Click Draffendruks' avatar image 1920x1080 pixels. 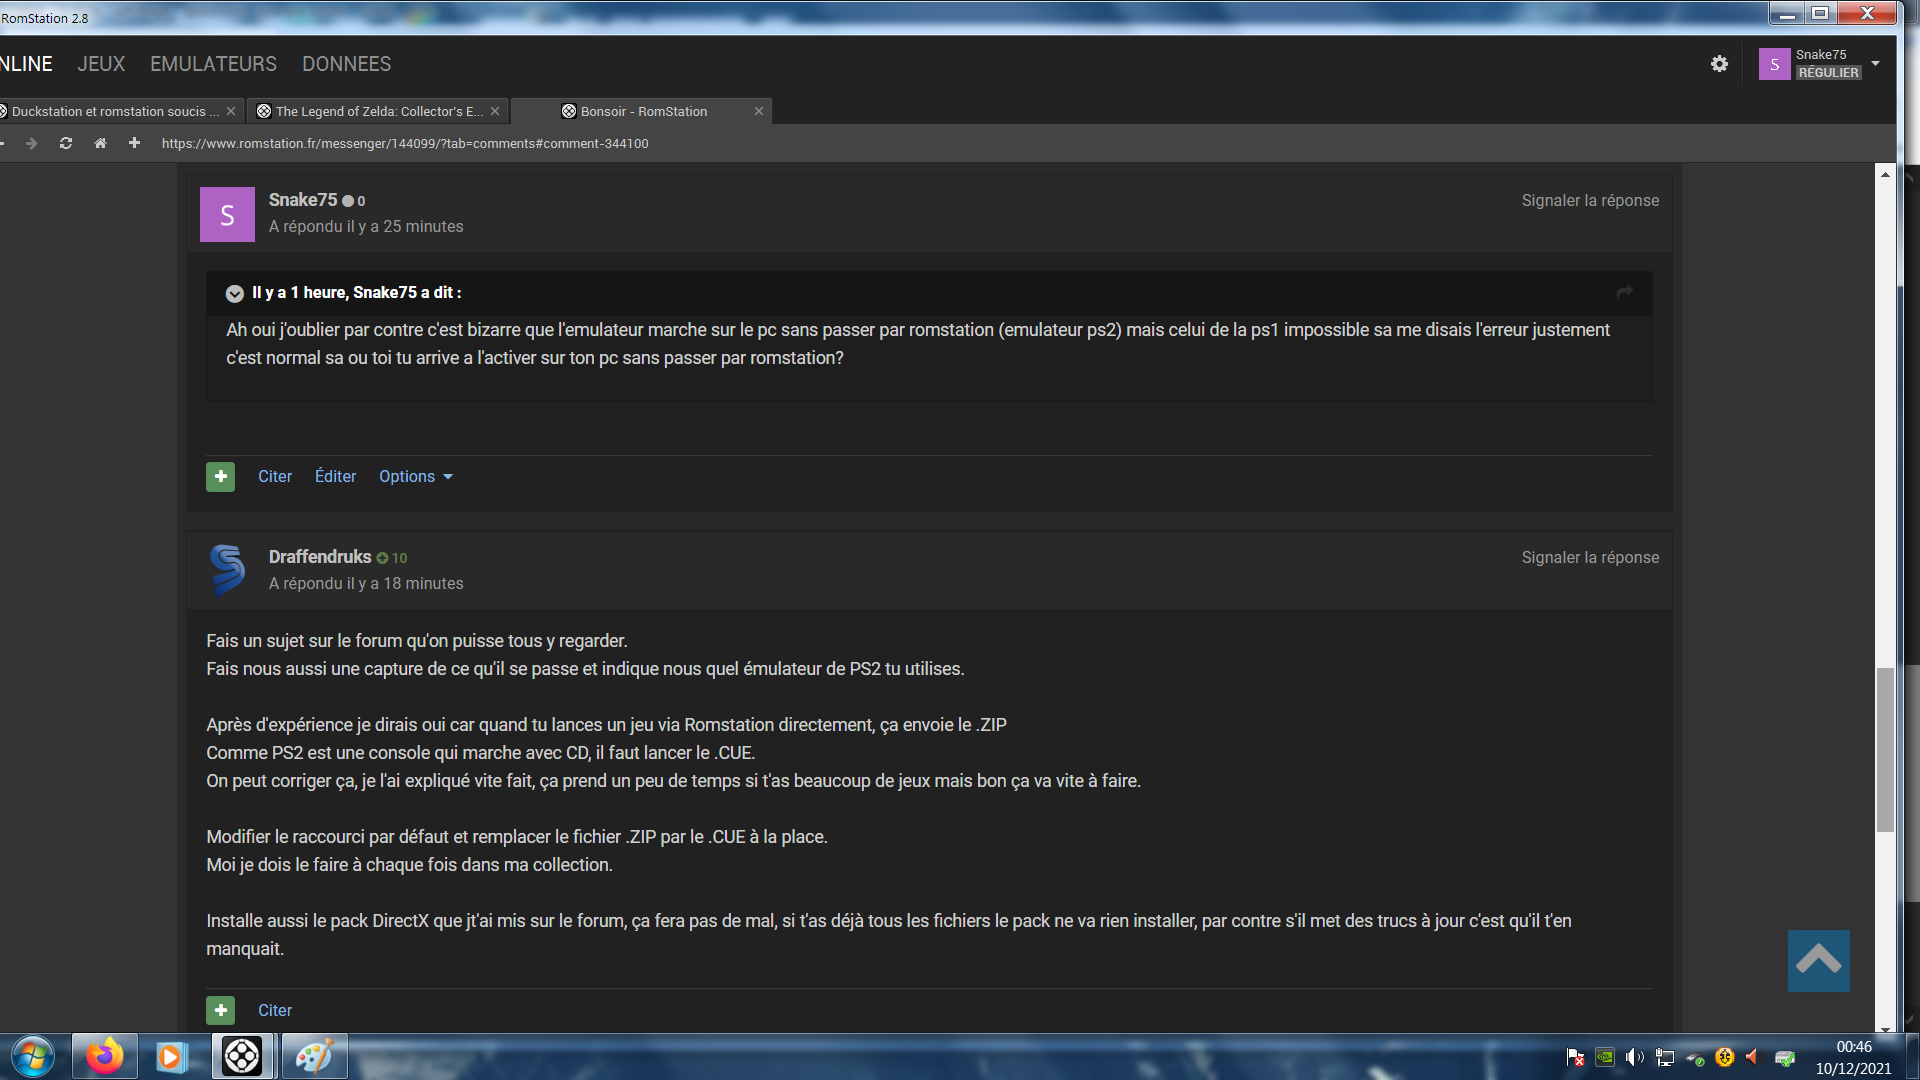tap(227, 571)
